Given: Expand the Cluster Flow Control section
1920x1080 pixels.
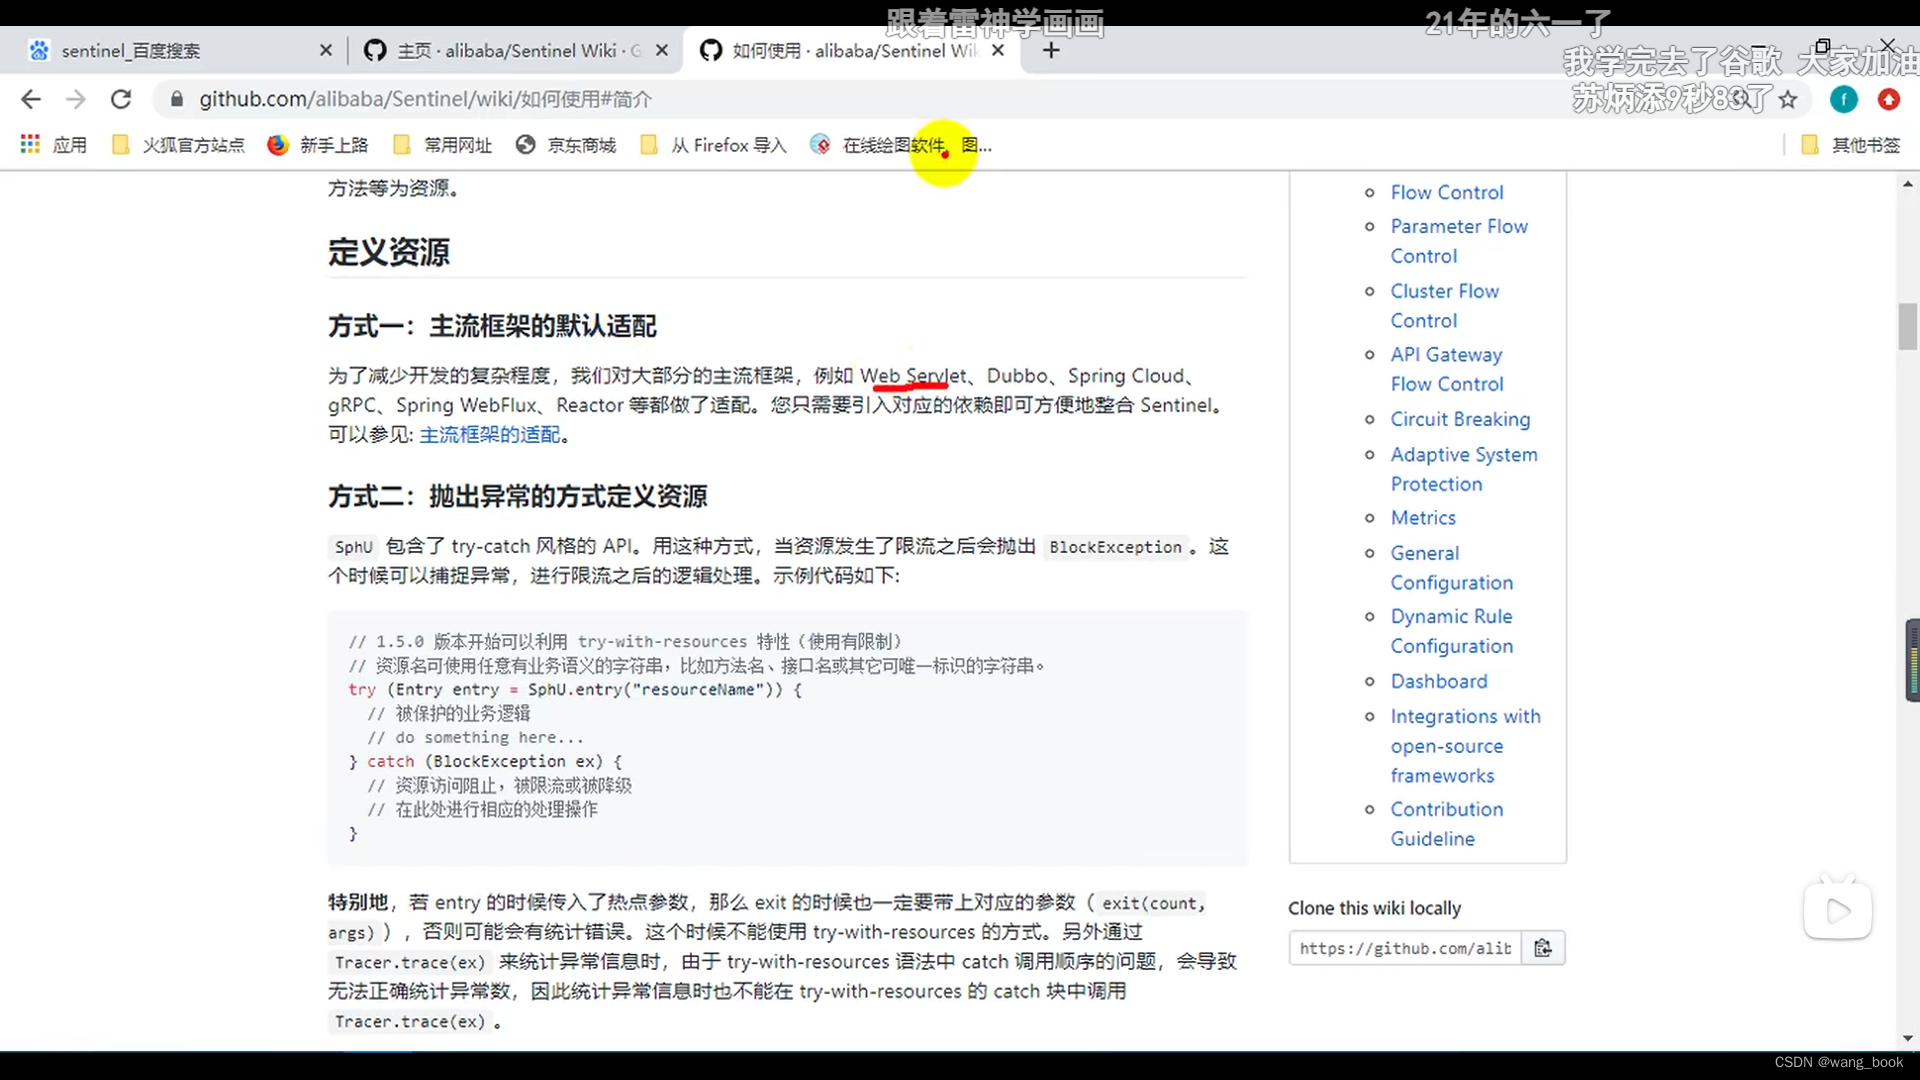Looking at the screenshot, I should [1445, 305].
